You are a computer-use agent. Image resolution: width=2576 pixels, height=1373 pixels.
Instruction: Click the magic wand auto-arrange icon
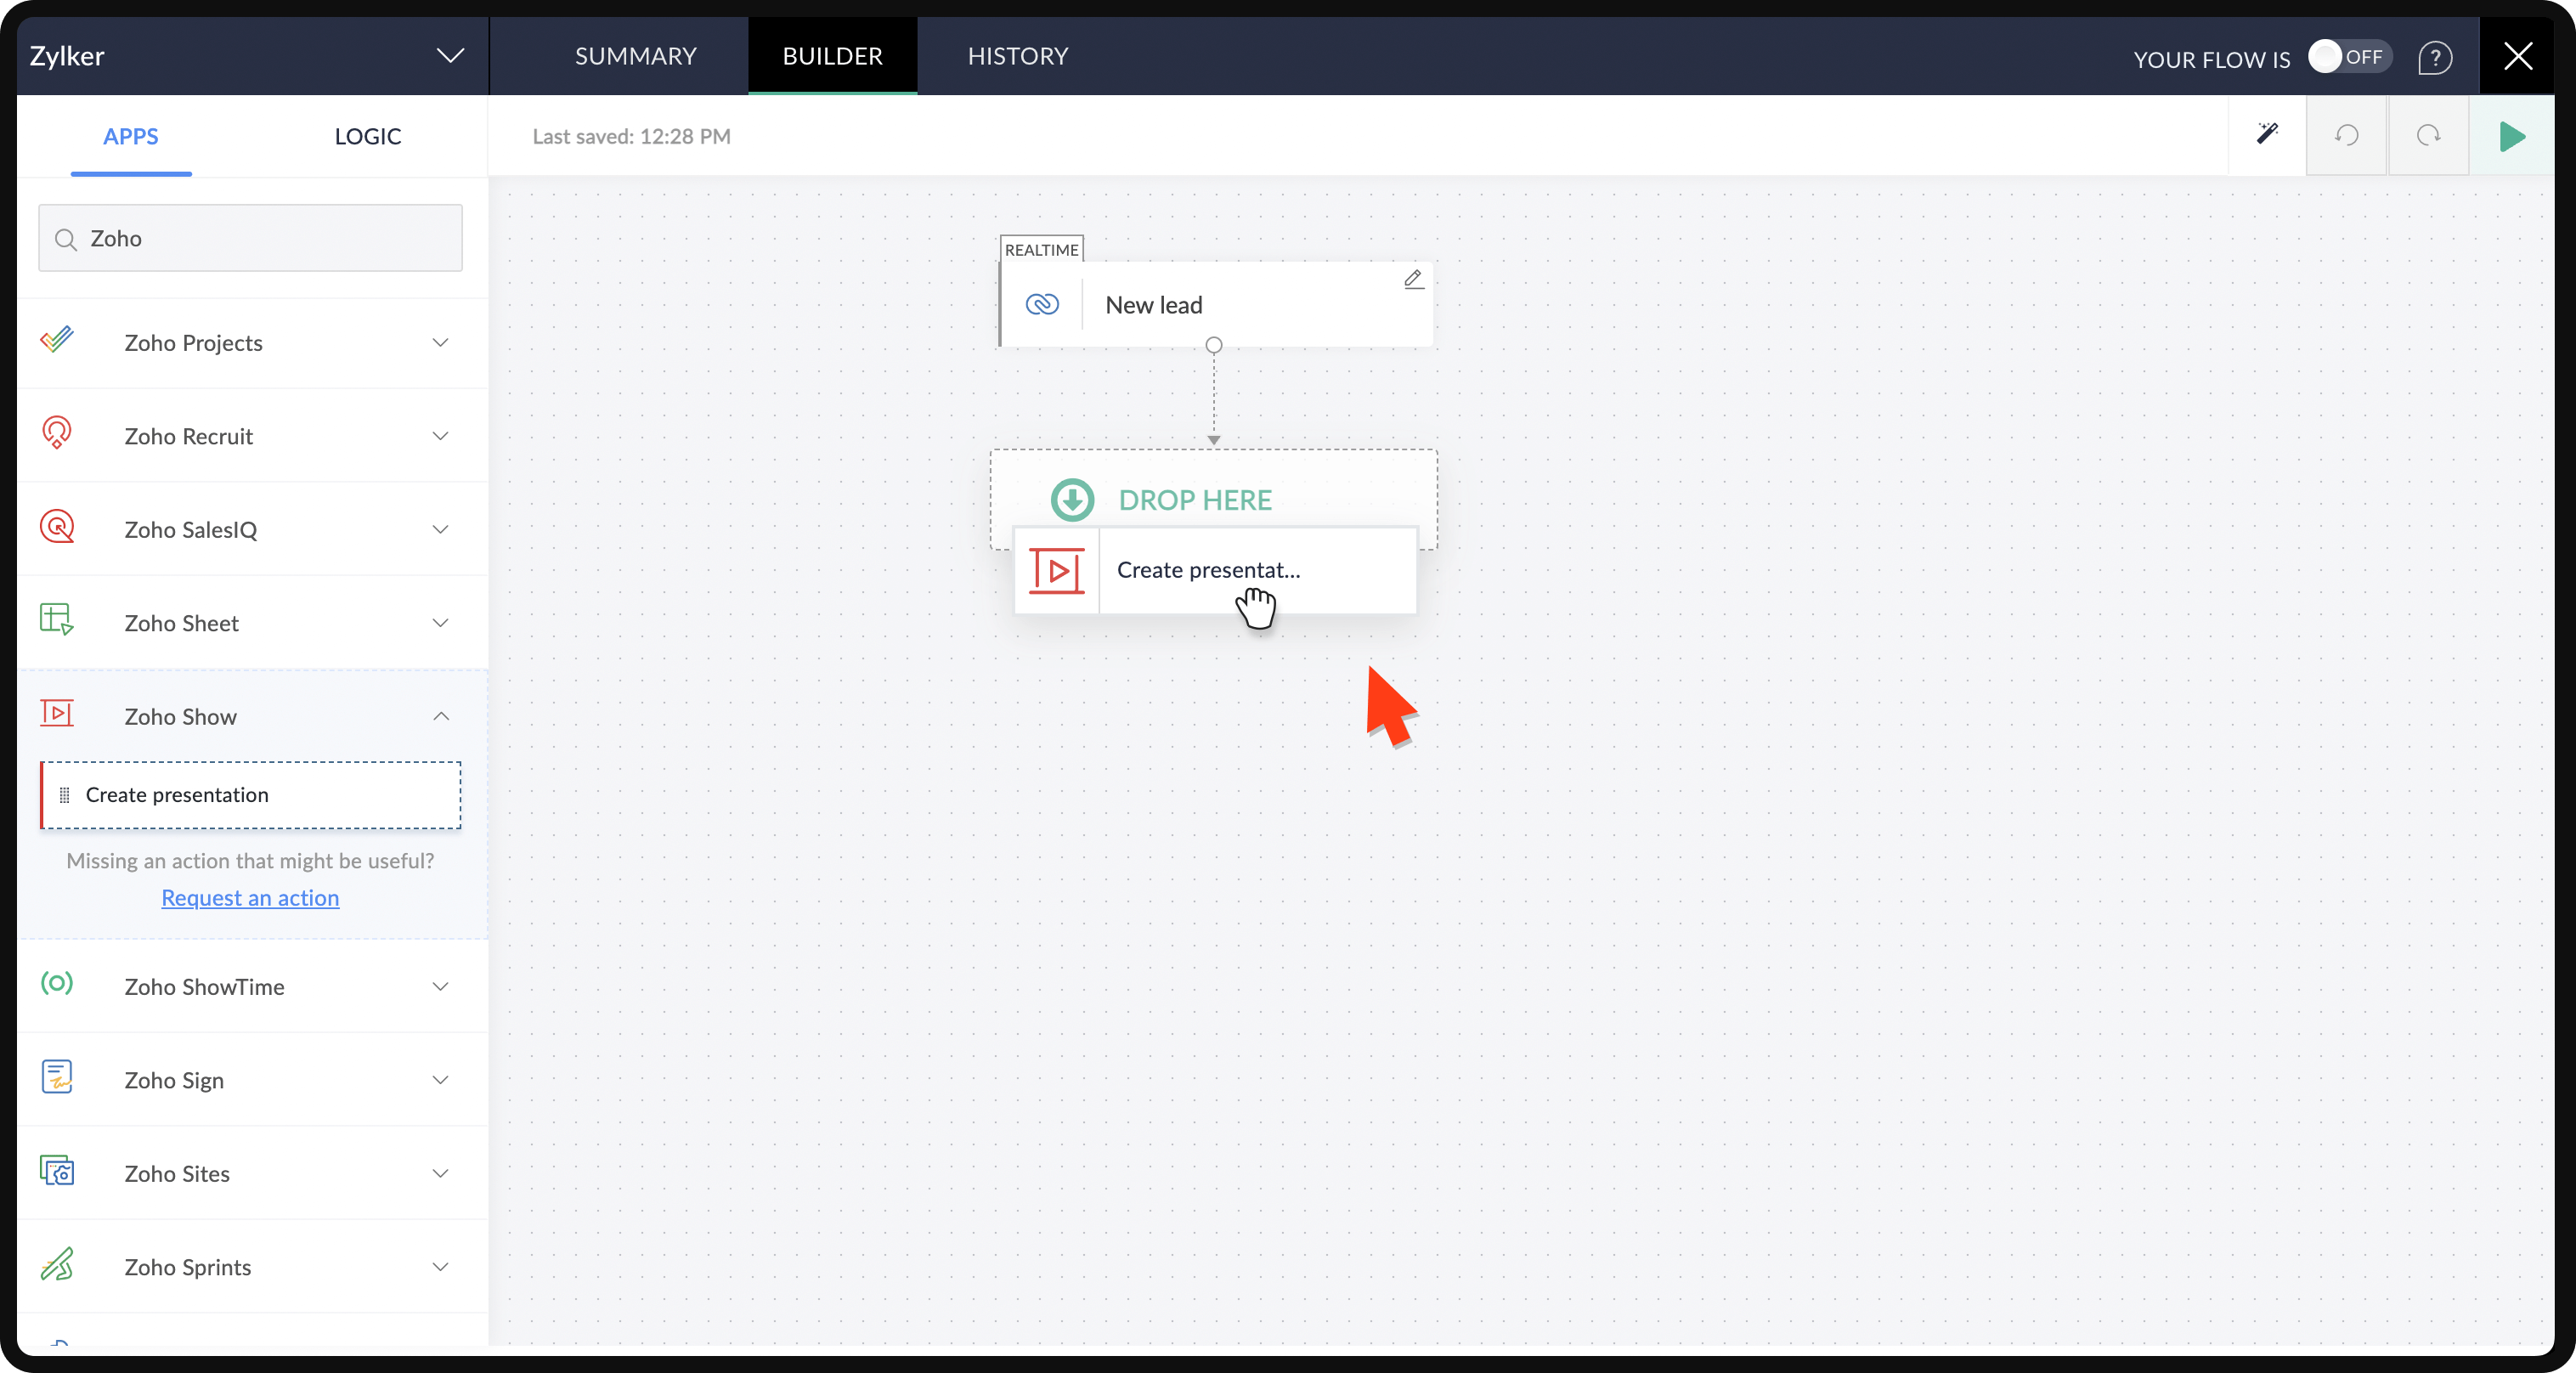2267,135
